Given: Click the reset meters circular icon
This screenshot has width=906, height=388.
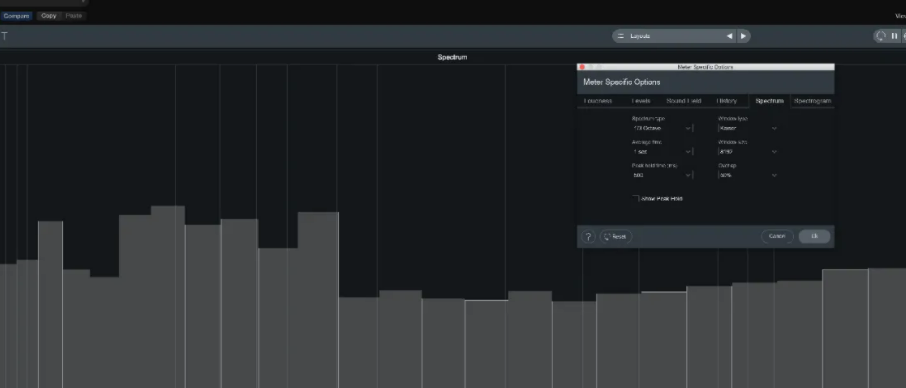Looking at the screenshot, I should coord(881,36).
